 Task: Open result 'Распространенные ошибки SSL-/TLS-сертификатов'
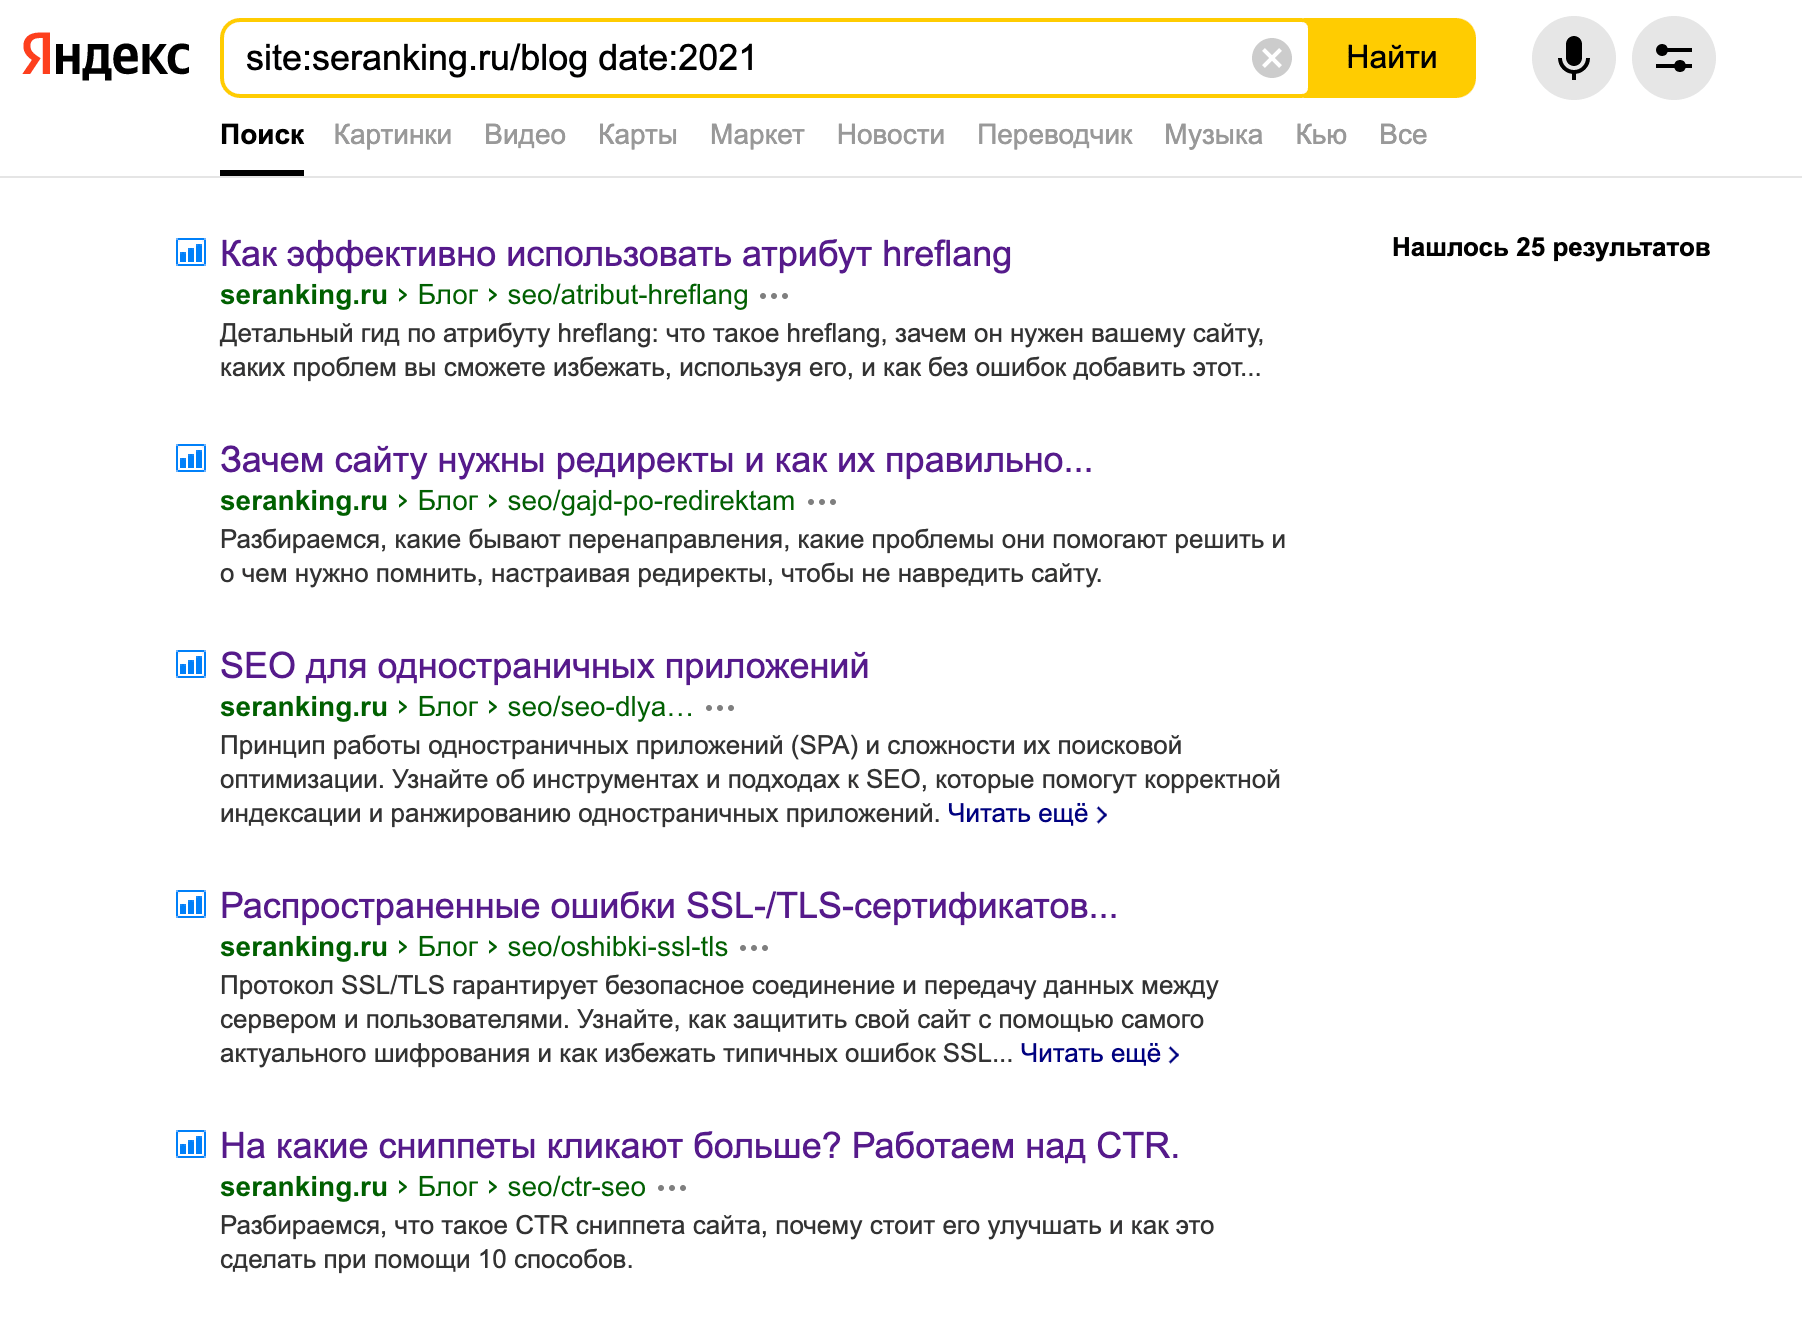point(669,906)
